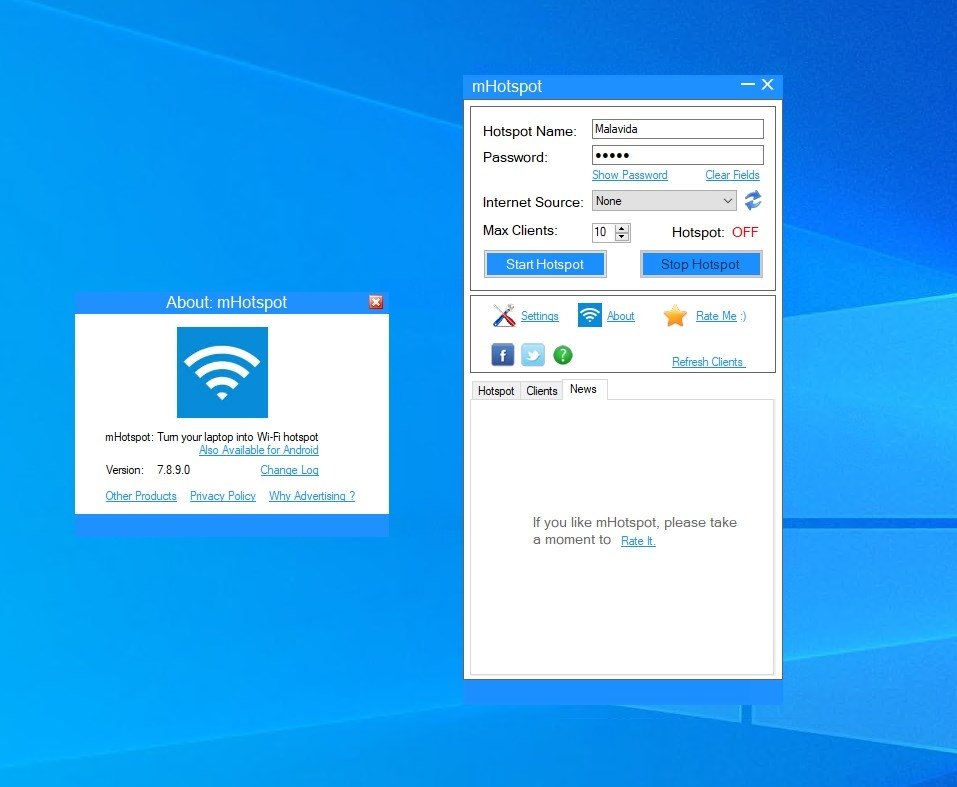Image resolution: width=957 pixels, height=787 pixels.
Task: Click the Stop Hotspot button
Action: pyautogui.click(x=701, y=264)
